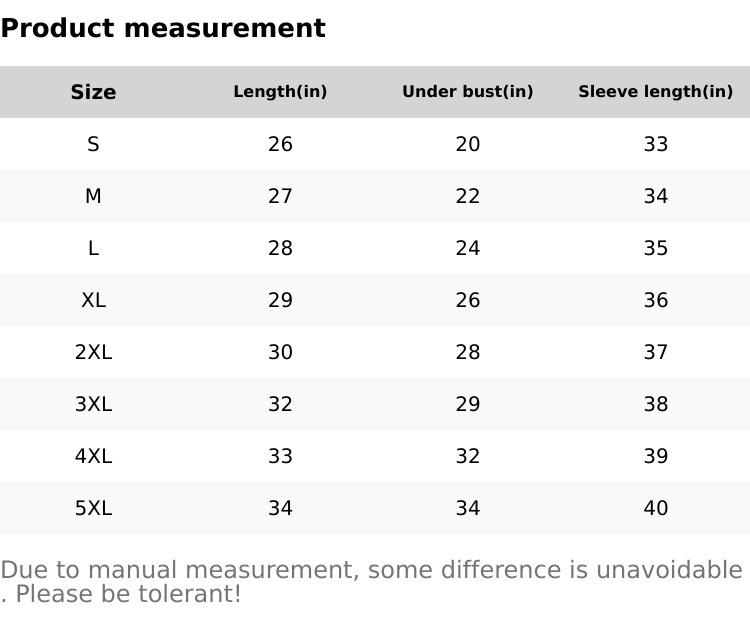Click the Sleeve length(in) column header

(x=655, y=92)
